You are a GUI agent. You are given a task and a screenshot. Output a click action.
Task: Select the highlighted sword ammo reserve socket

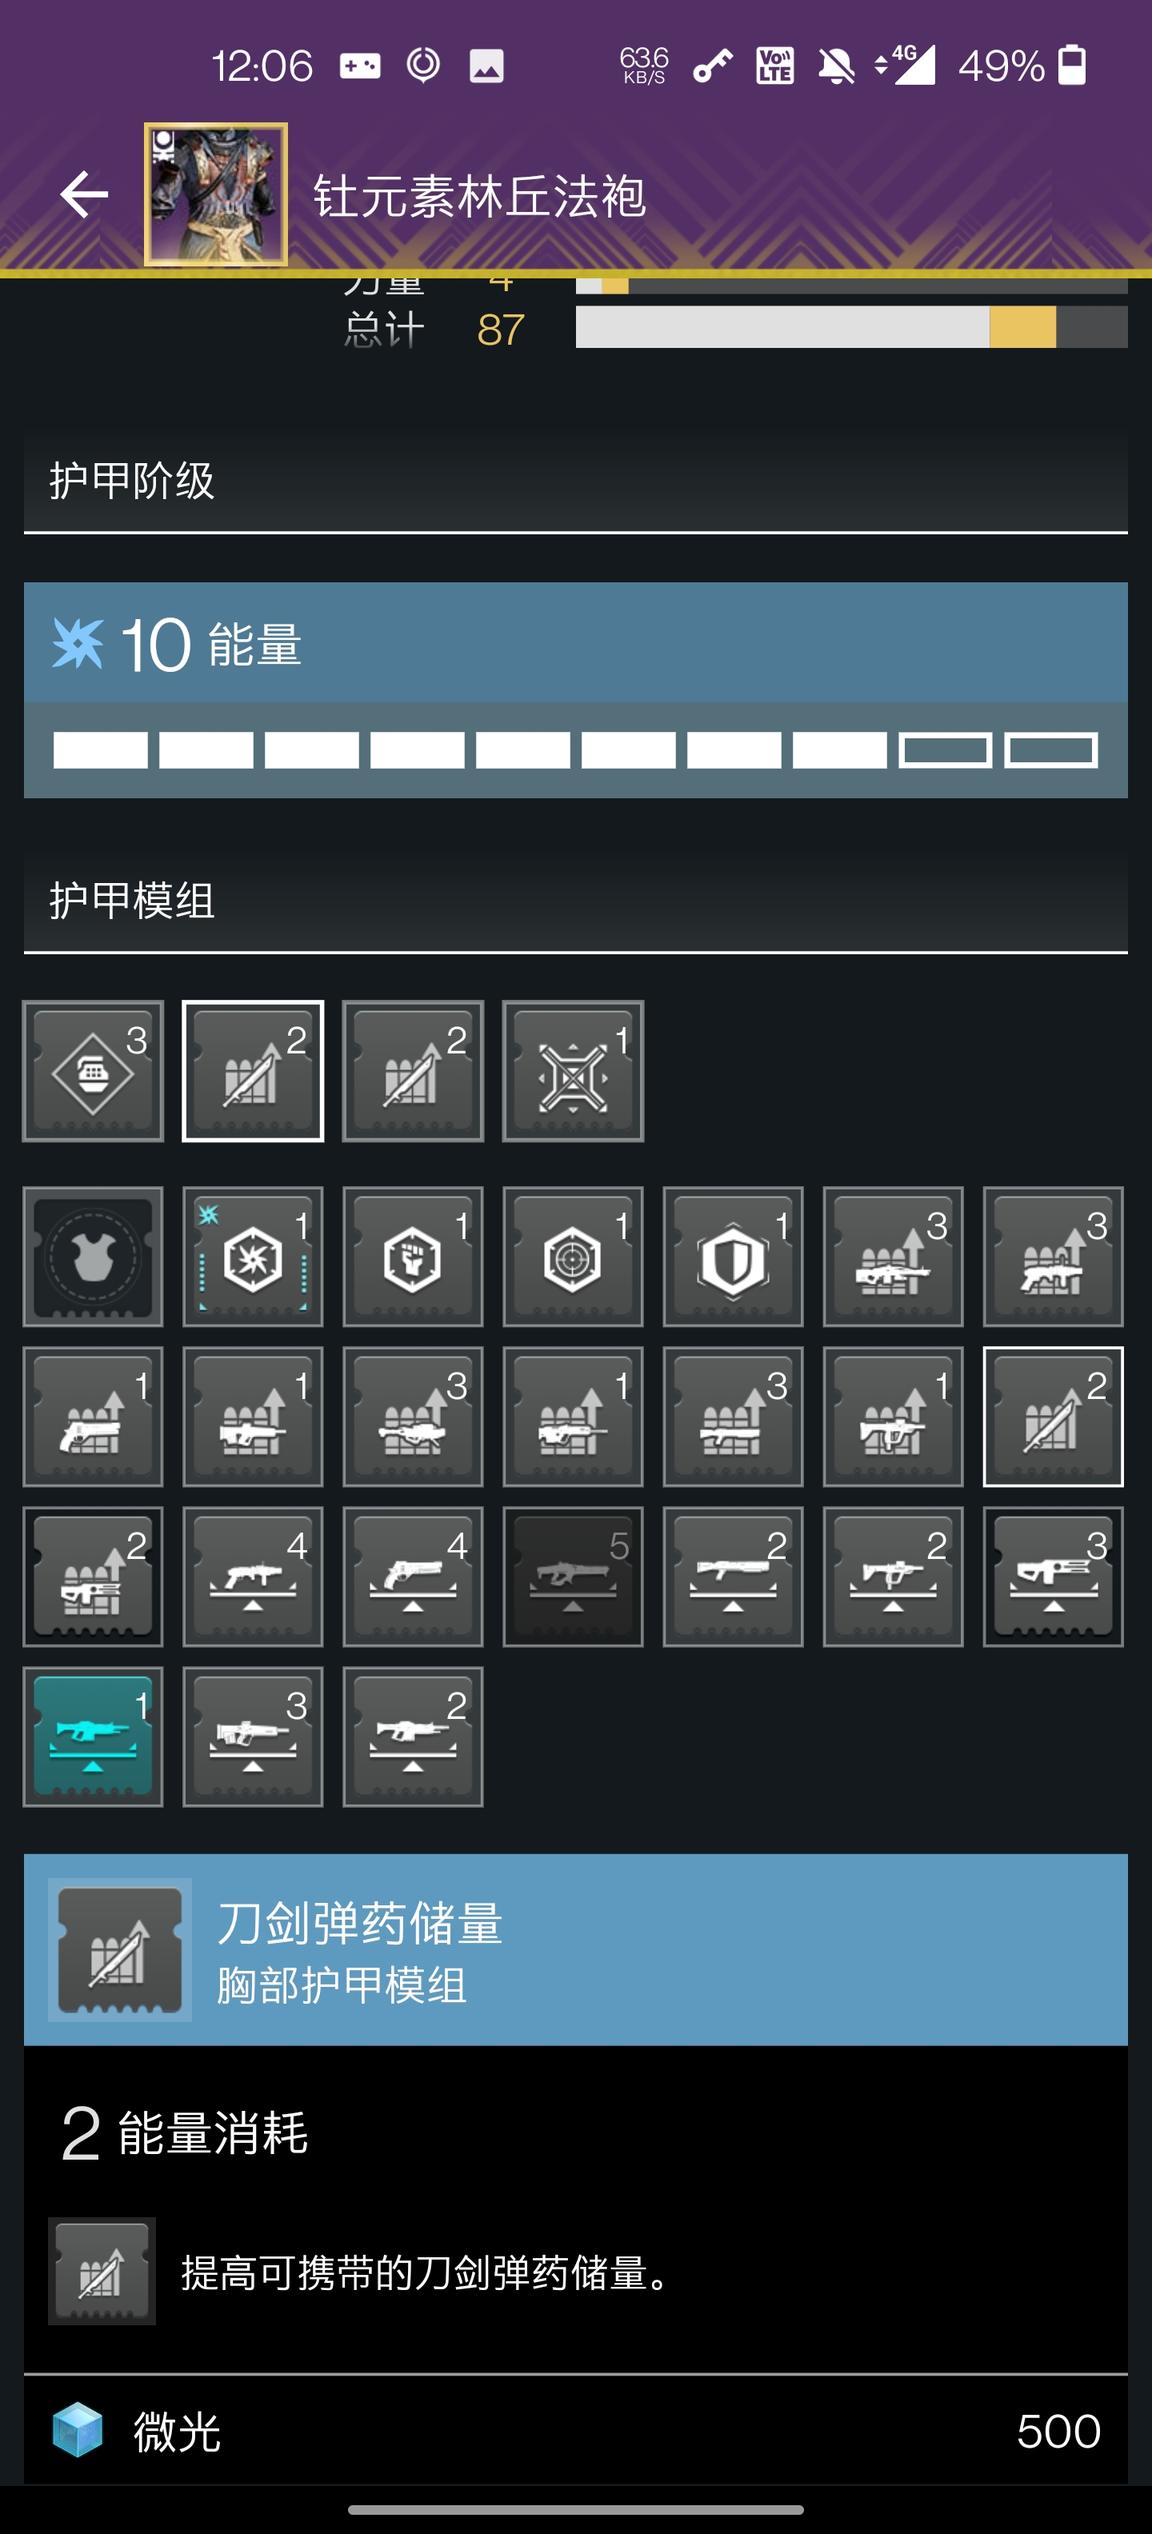click(x=253, y=1071)
